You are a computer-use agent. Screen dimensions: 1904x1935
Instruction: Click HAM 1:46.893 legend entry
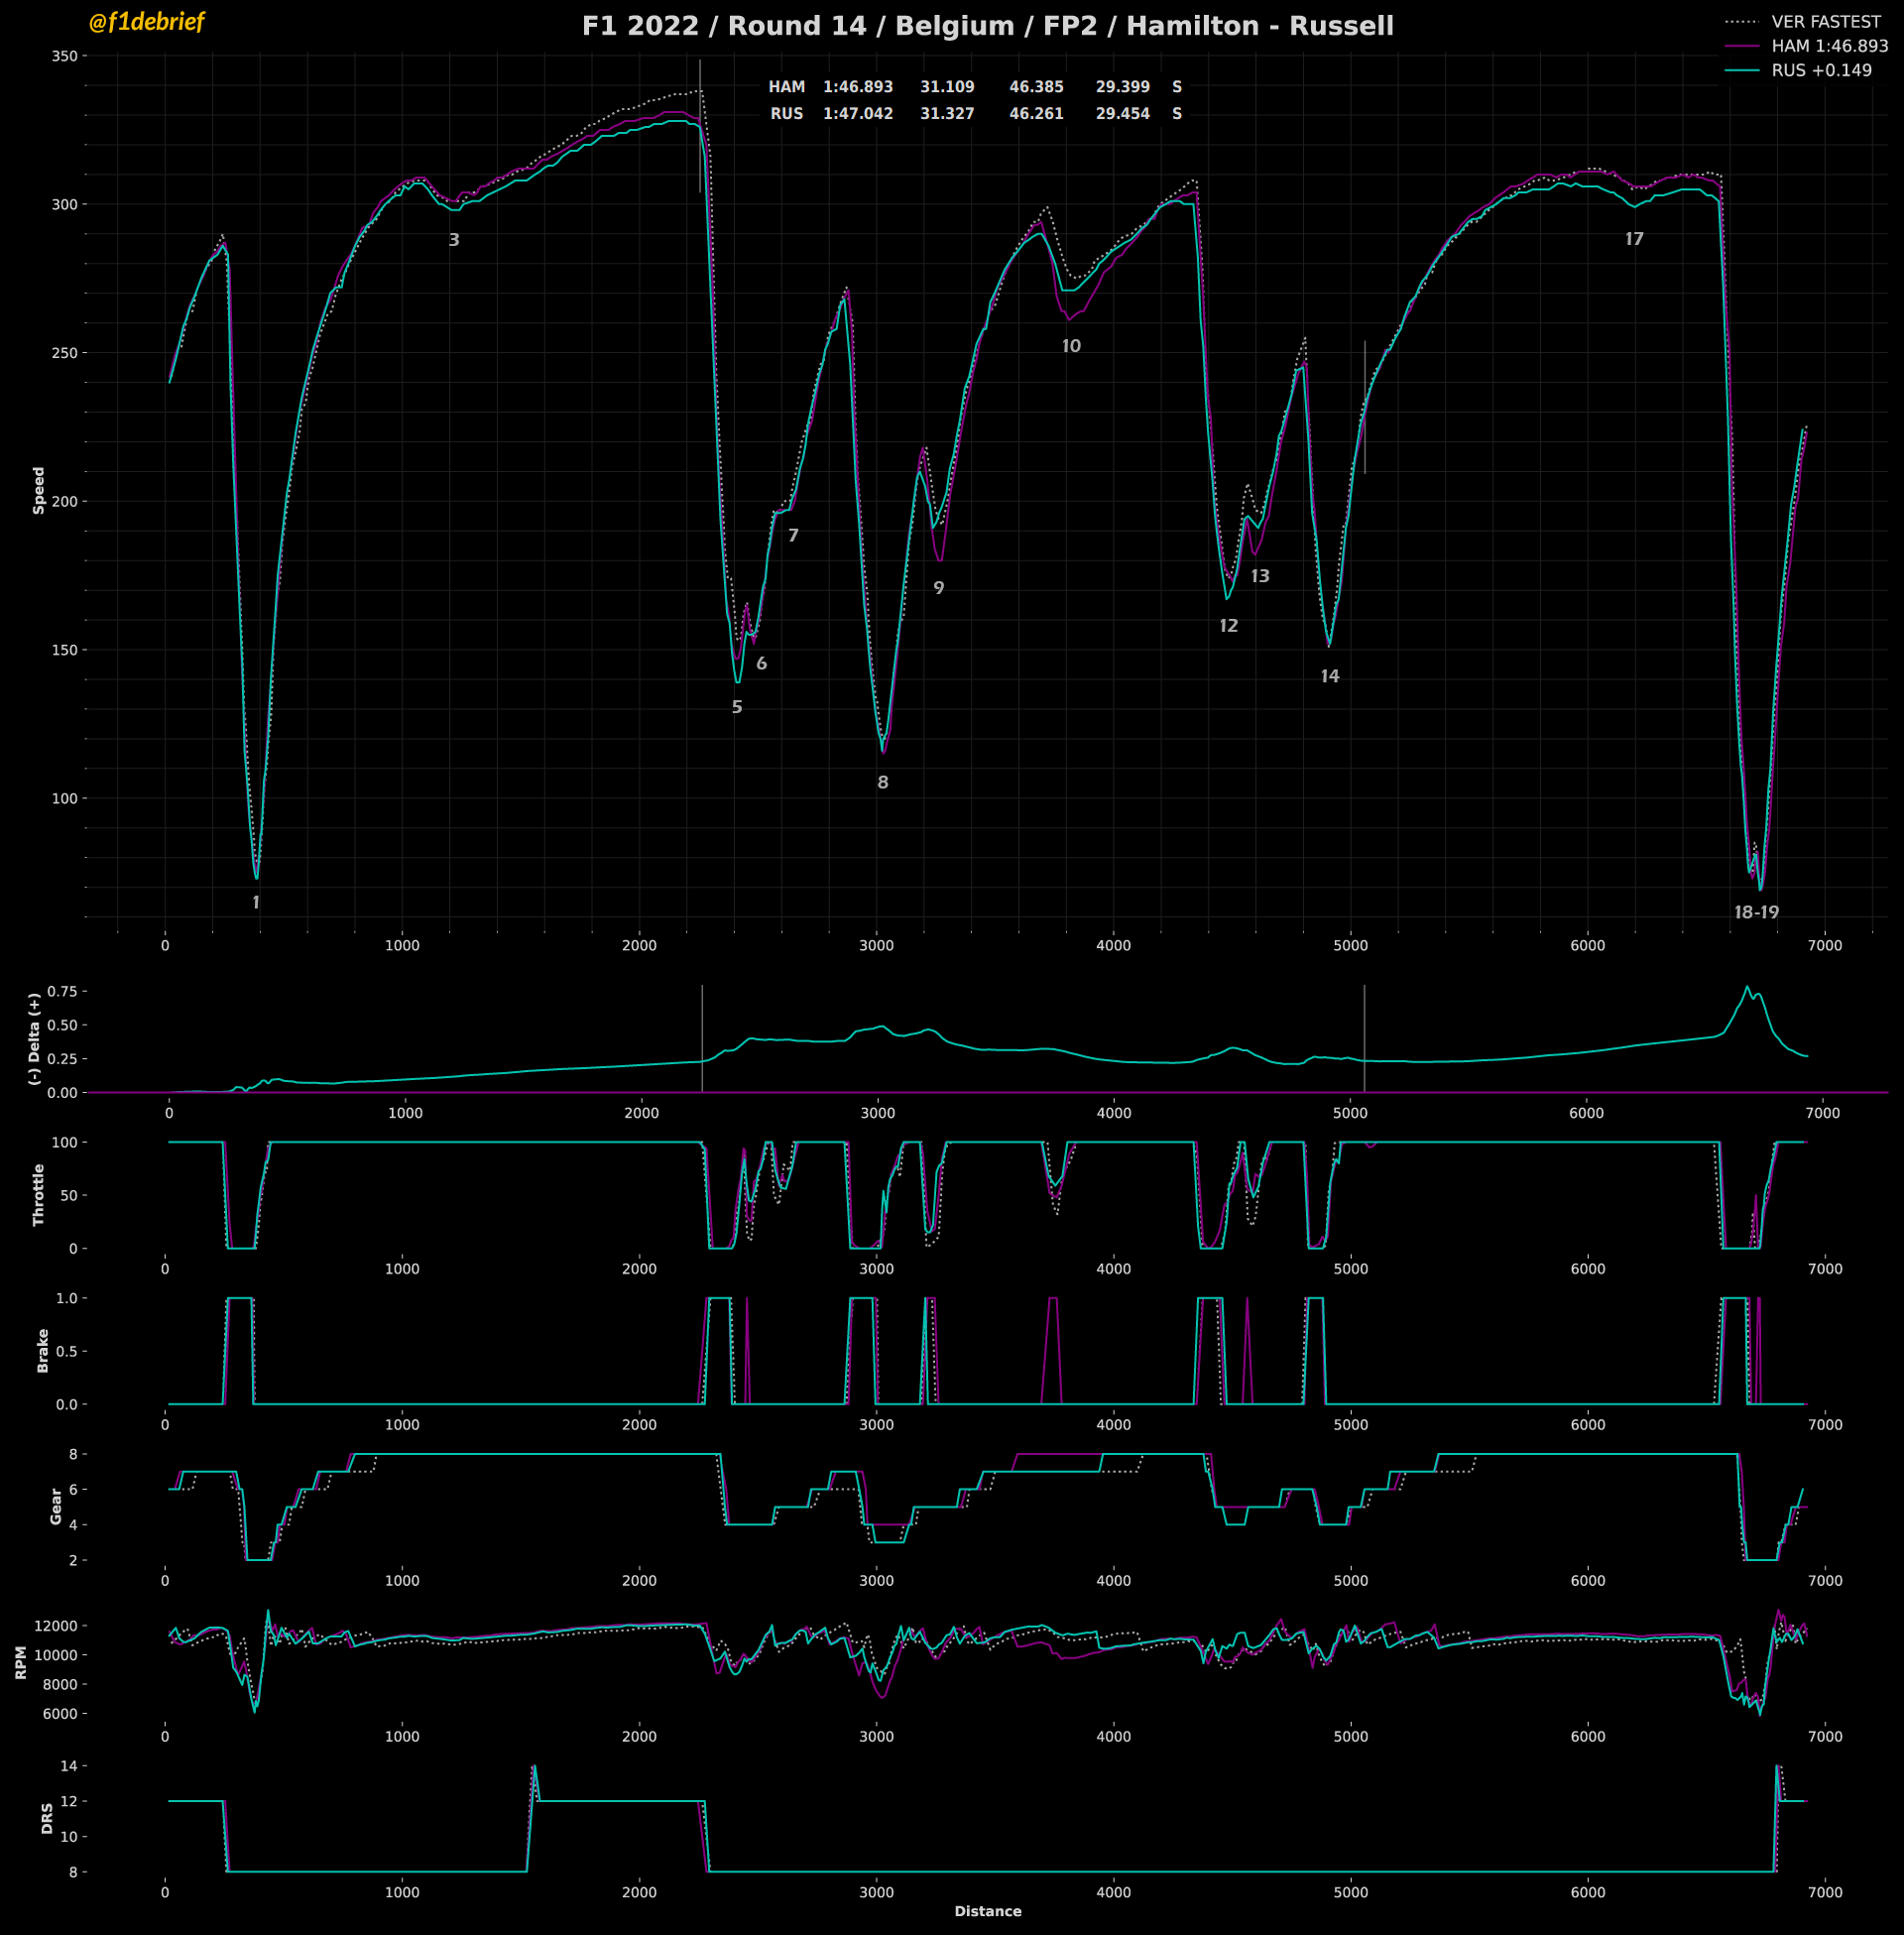(x=1829, y=46)
